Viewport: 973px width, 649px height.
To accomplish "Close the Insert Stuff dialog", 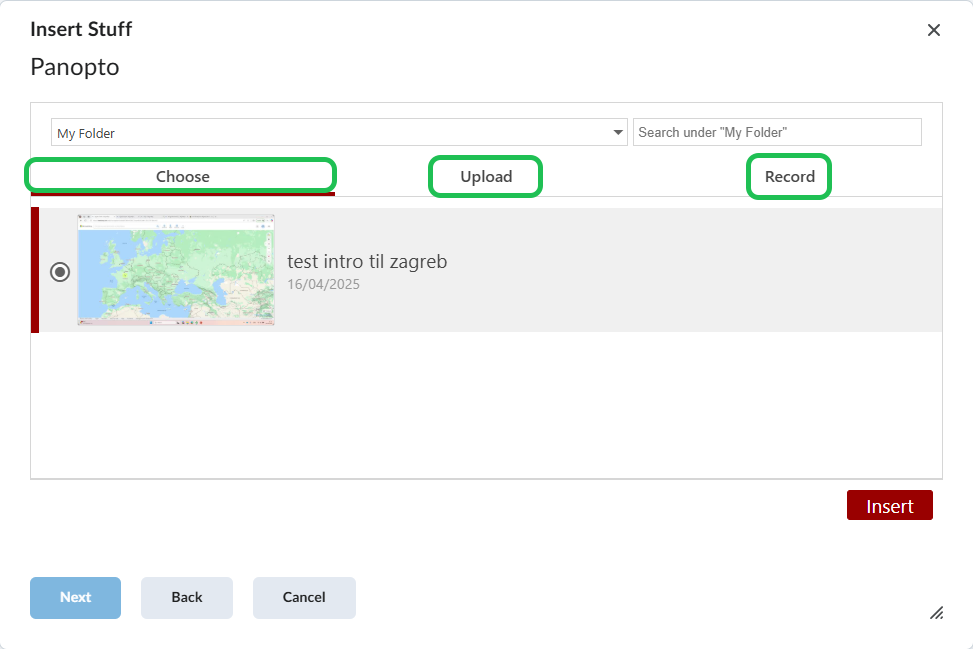I will 934,30.
